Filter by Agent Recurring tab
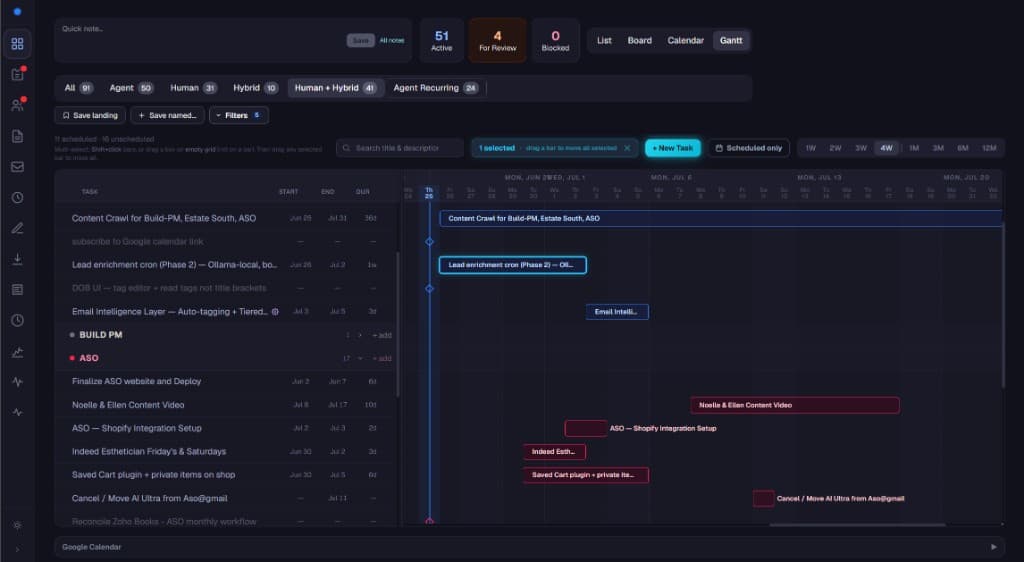 point(436,88)
